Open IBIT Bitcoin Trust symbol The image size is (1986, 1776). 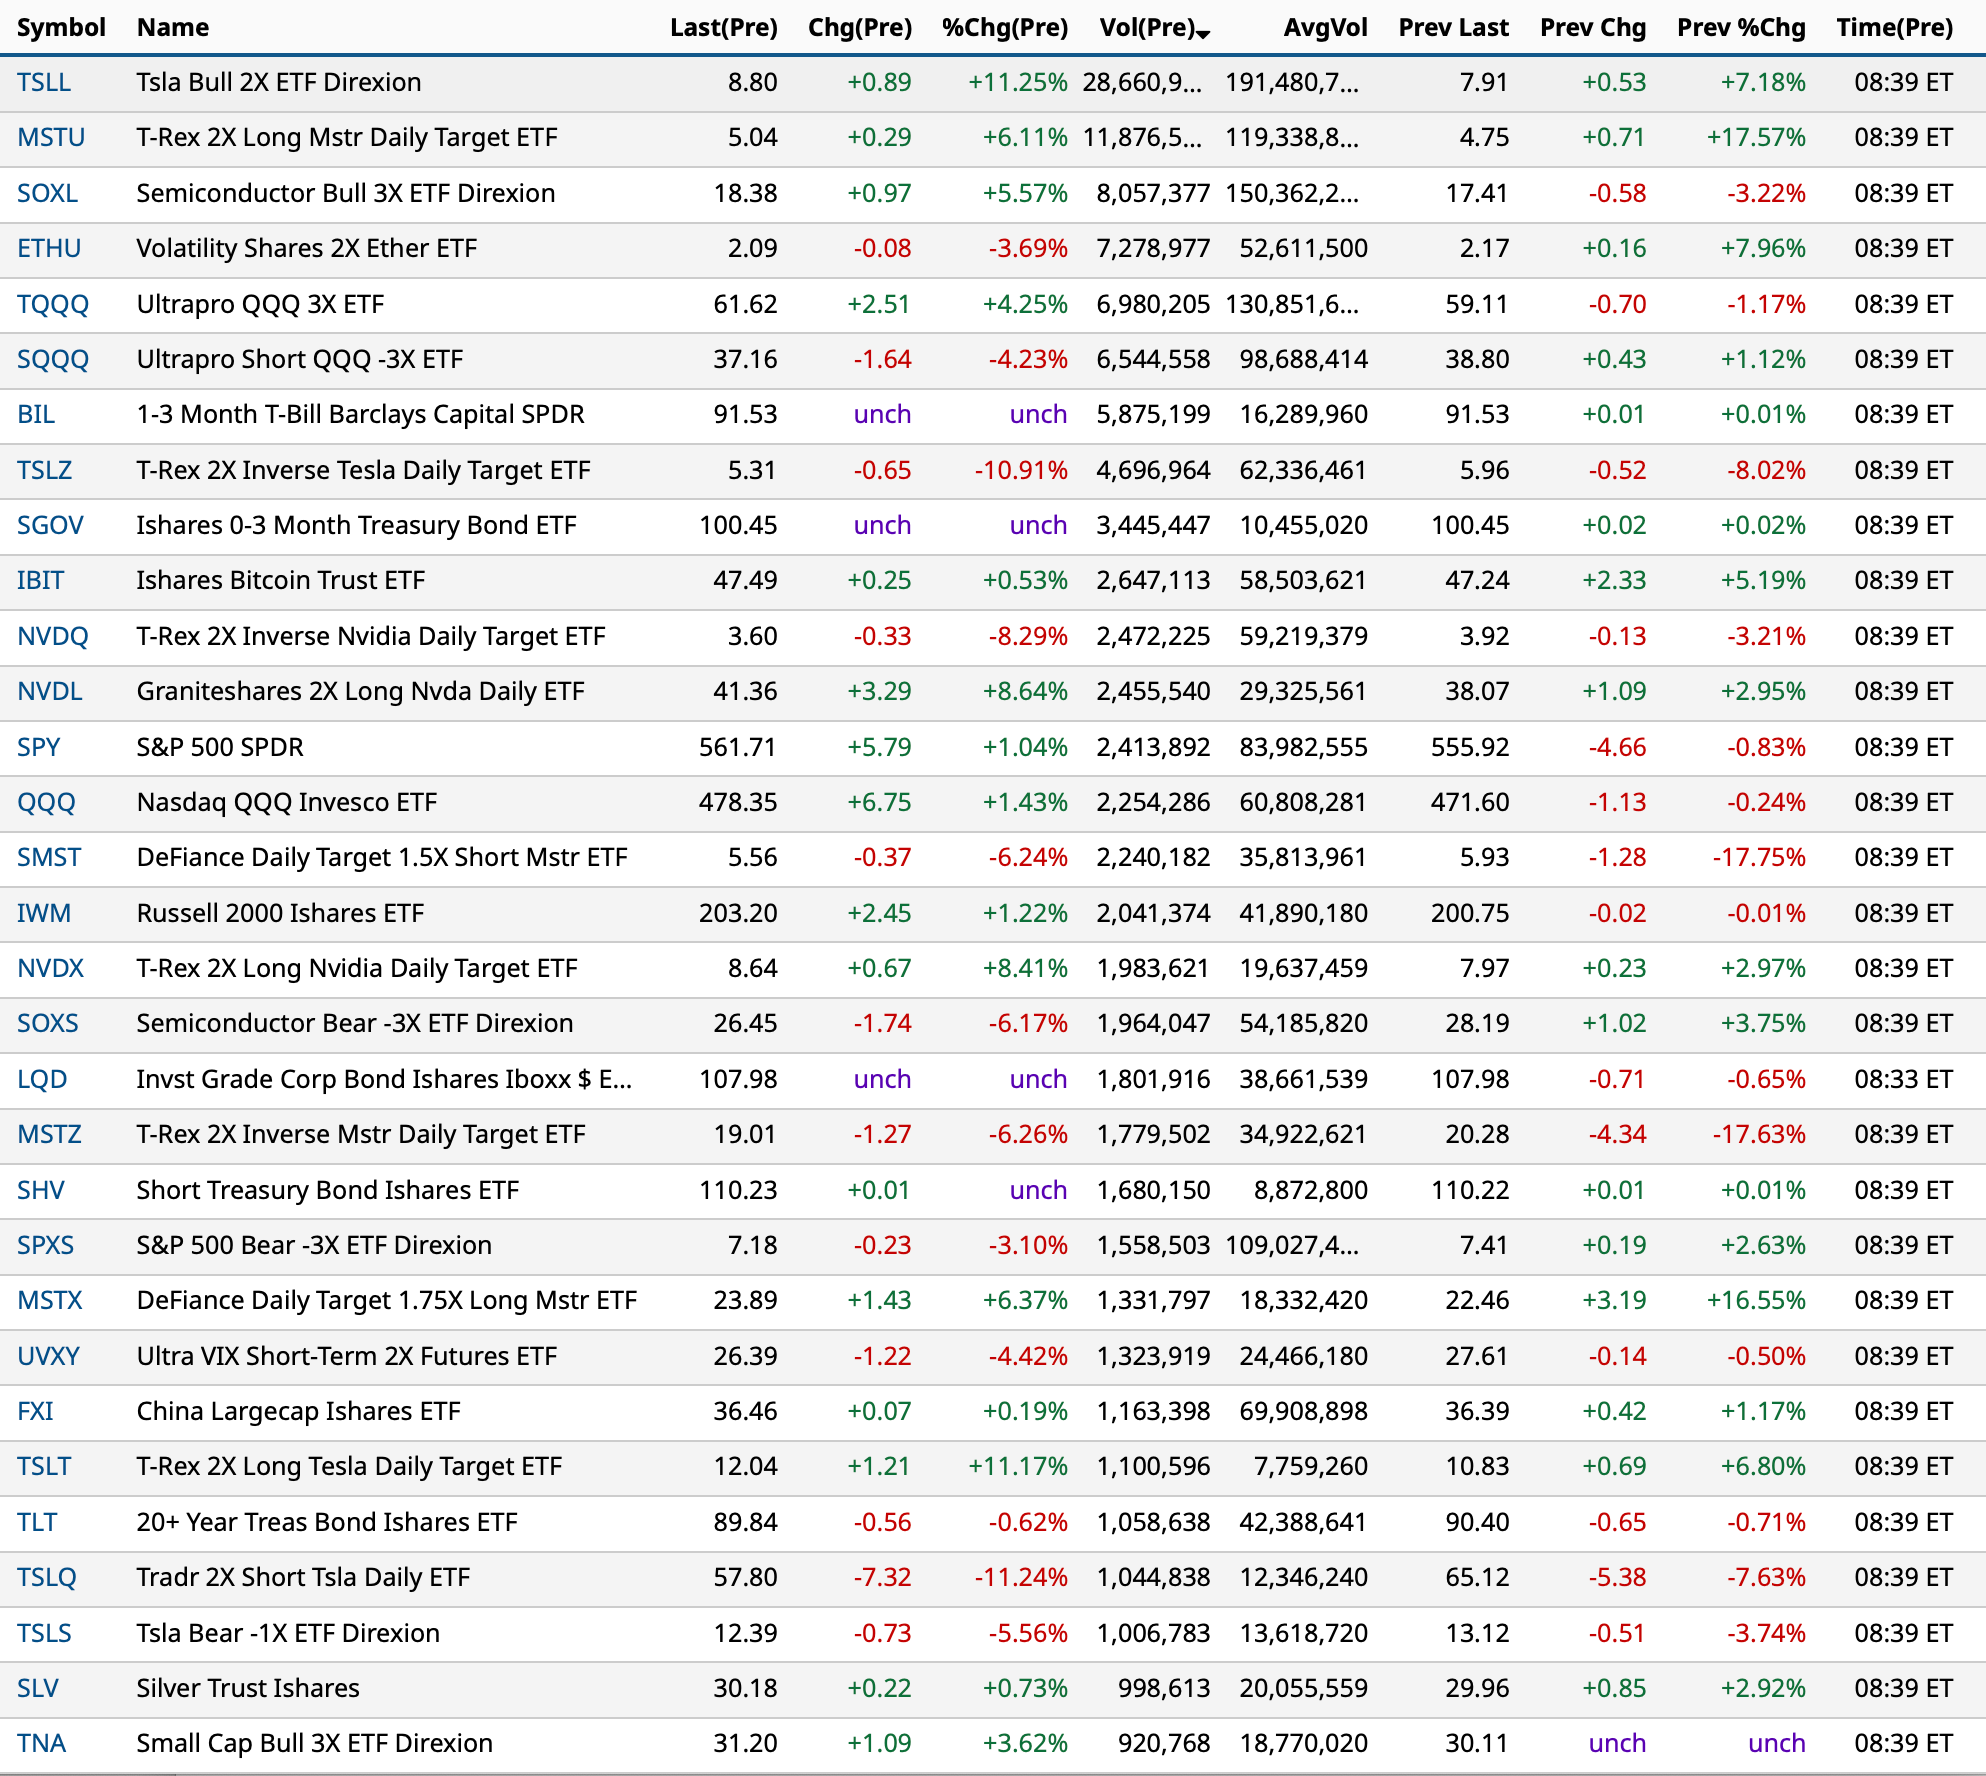40,581
